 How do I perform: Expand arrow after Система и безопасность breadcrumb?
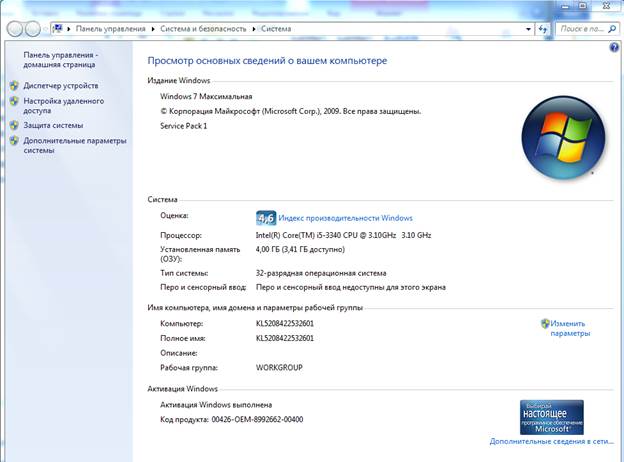[x=254, y=29]
